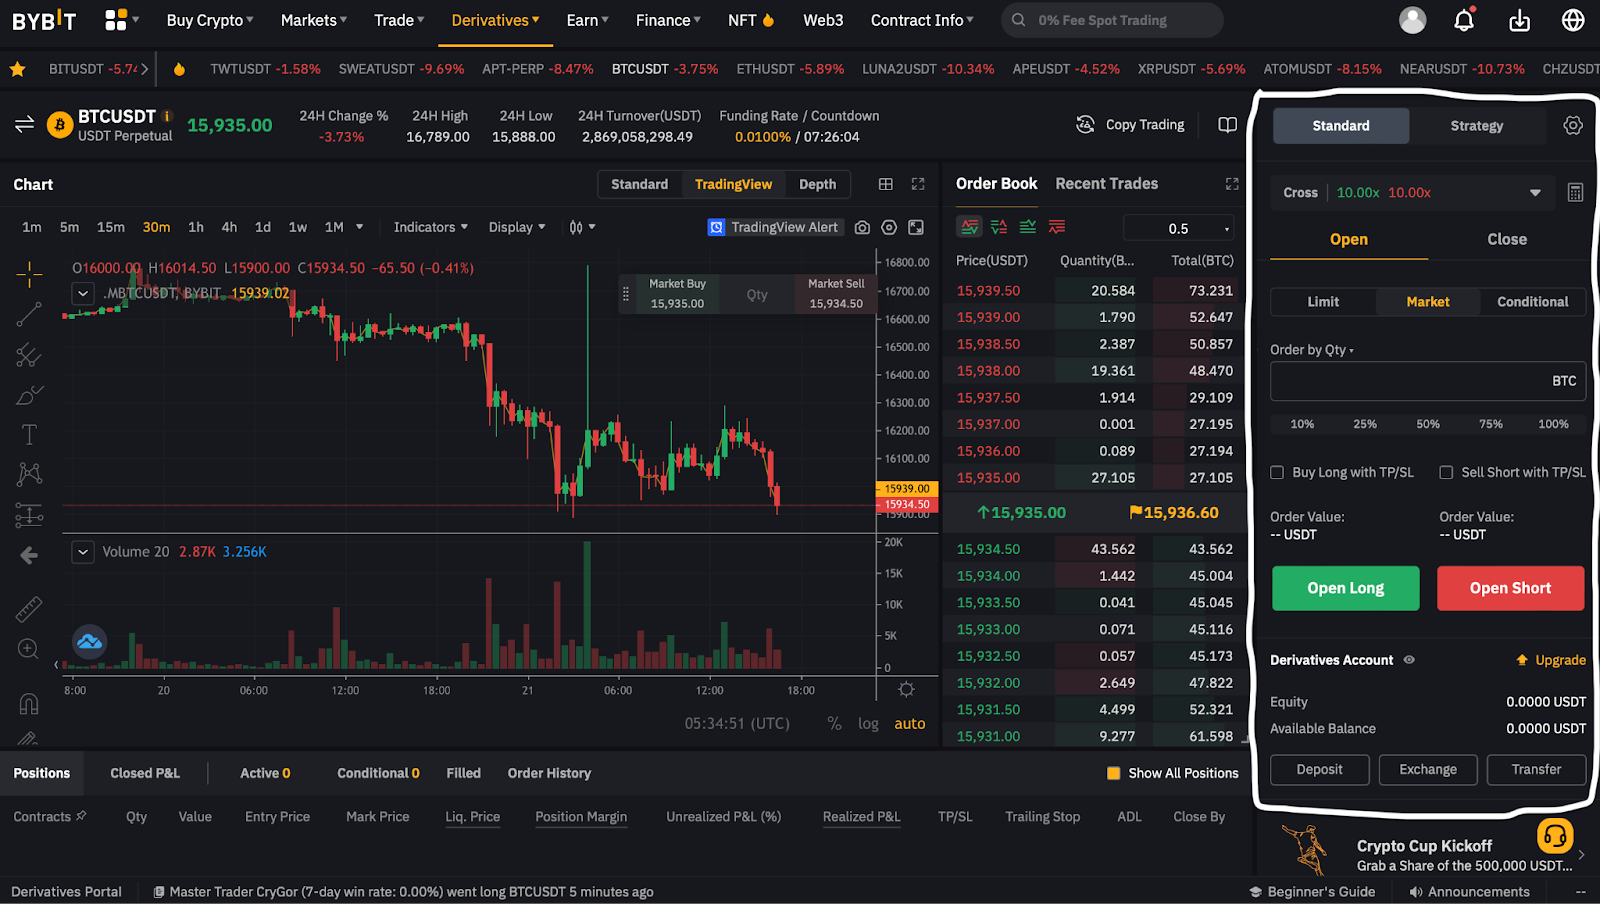Select the zoom in tool

29,649
